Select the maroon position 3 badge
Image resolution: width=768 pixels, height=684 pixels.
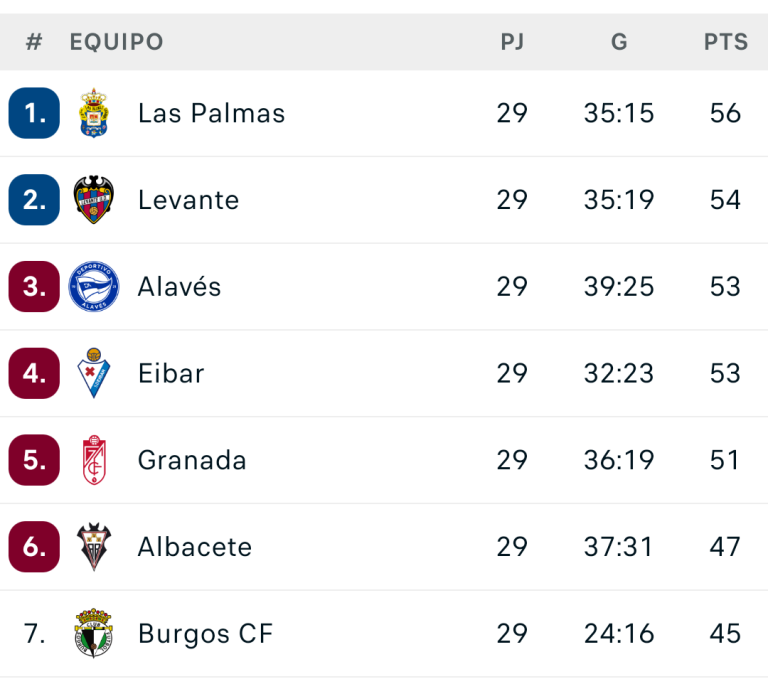pyautogui.click(x=34, y=287)
